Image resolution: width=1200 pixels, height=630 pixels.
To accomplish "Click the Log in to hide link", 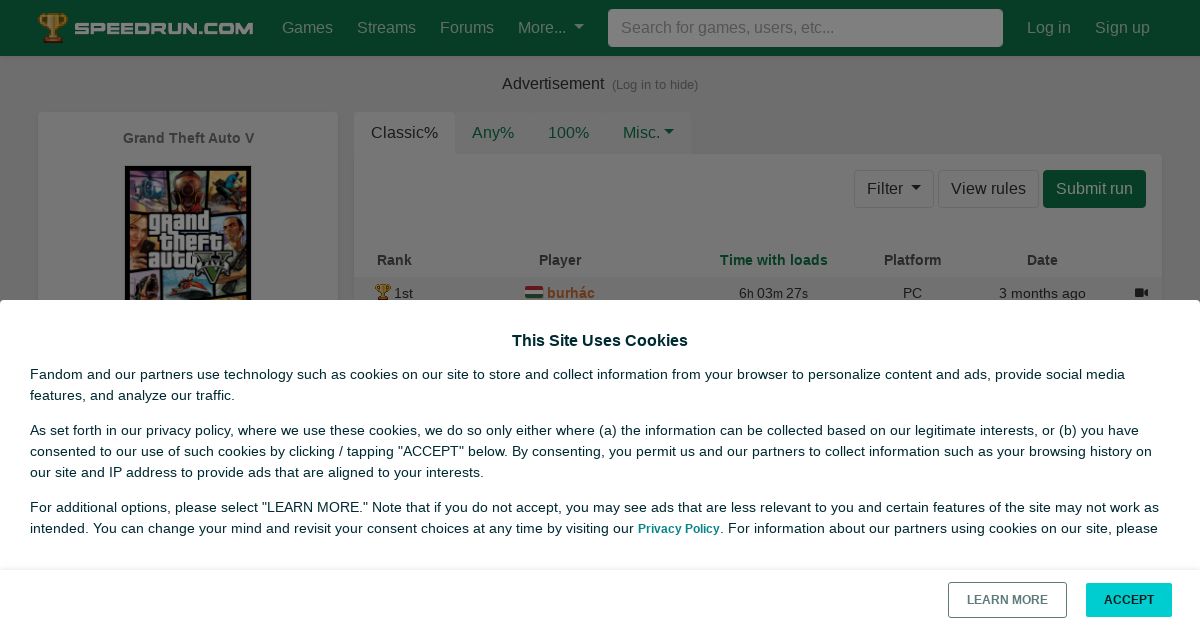I will pyautogui.click(x=655, y=85).
